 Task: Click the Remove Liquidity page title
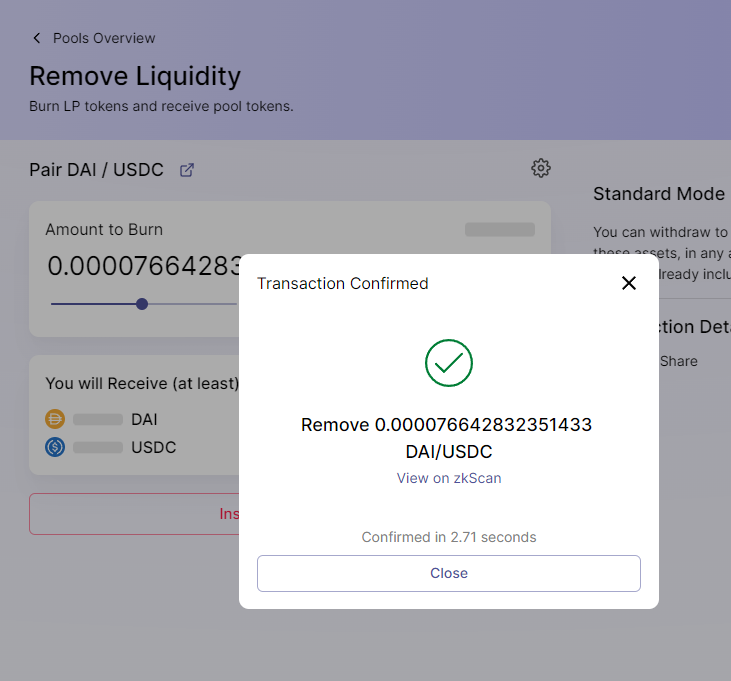[x=135, y=76]
